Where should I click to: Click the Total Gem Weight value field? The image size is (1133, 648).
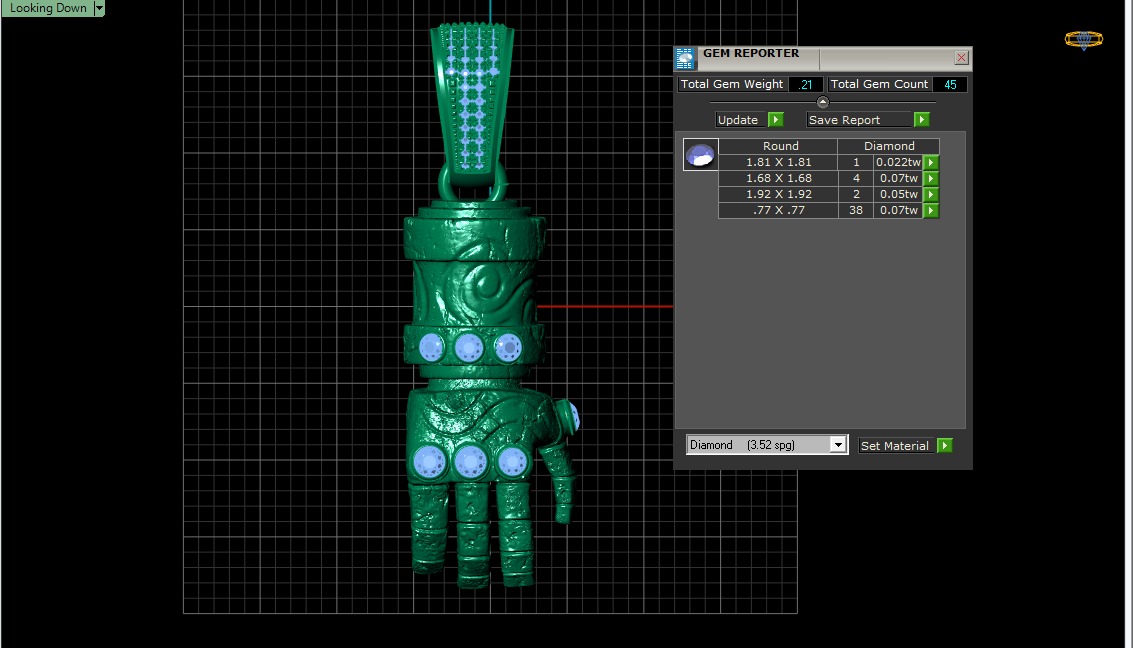click(x=806, y=85)
